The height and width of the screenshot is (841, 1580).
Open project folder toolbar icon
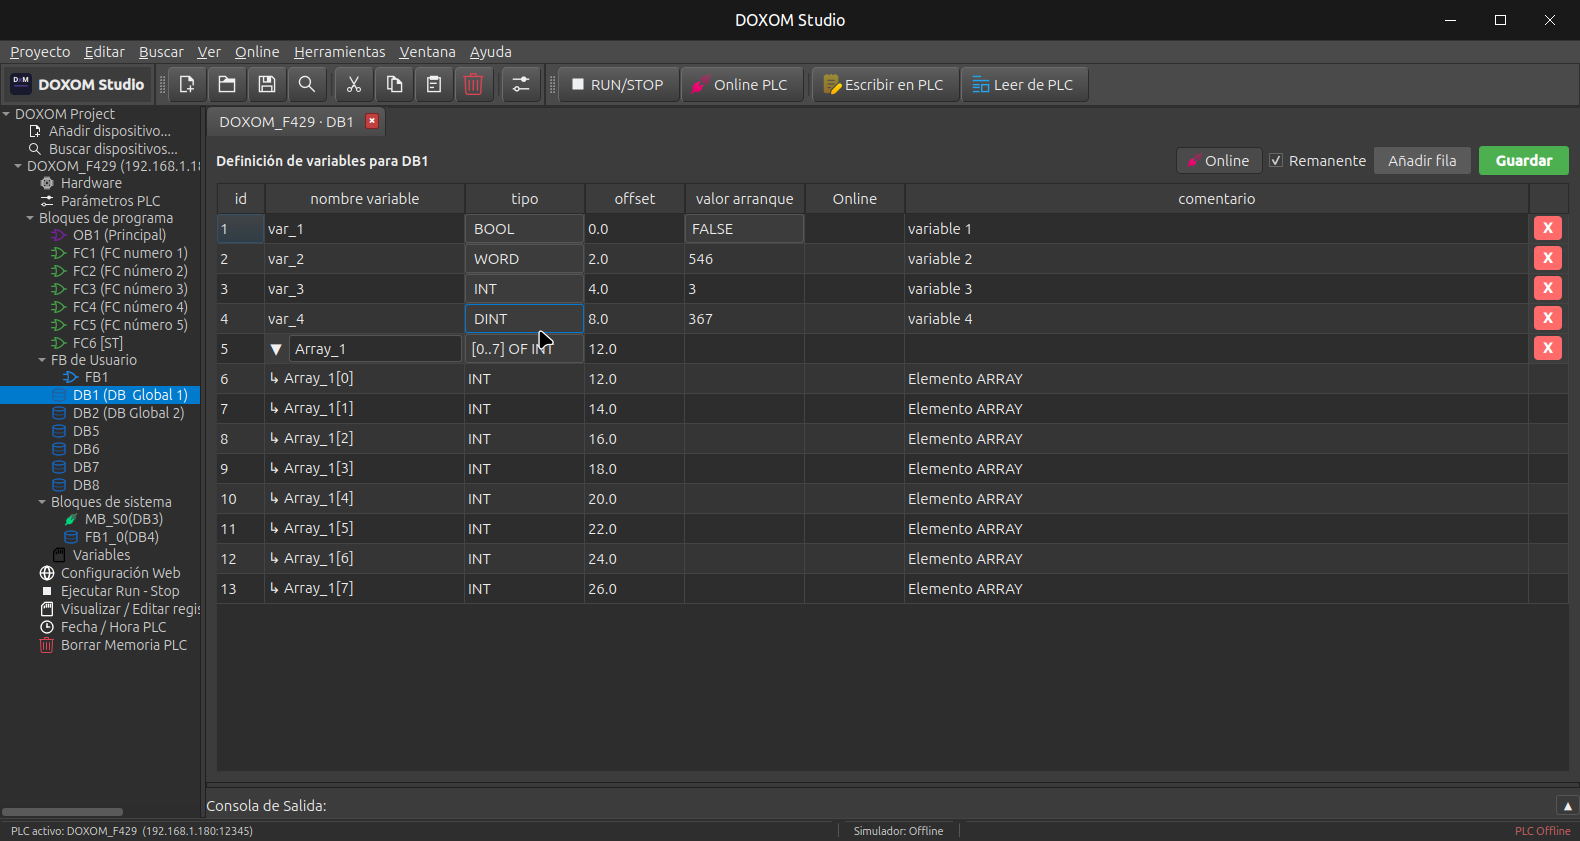tap(227, 85)
